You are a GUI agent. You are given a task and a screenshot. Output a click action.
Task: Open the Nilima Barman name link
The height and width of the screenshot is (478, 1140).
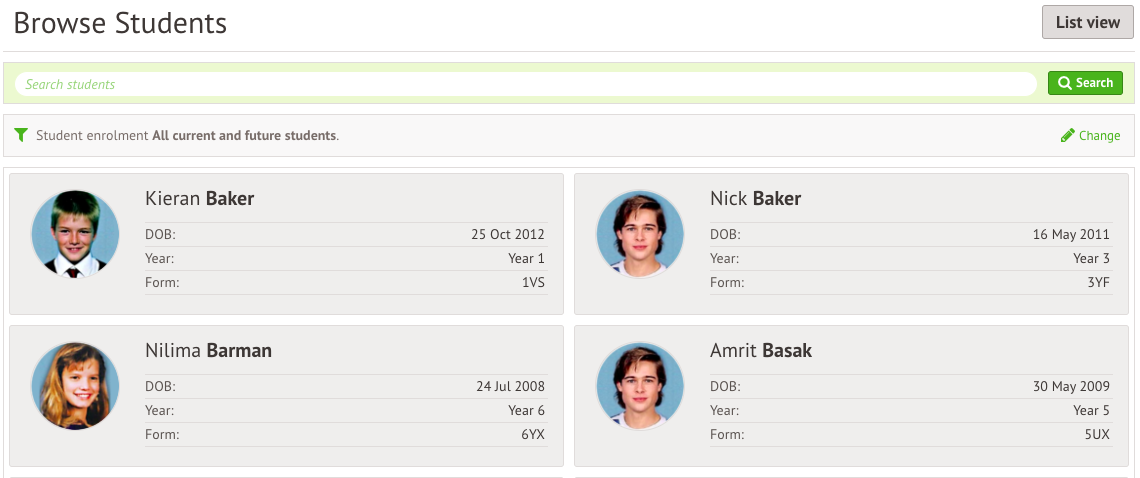208,351
